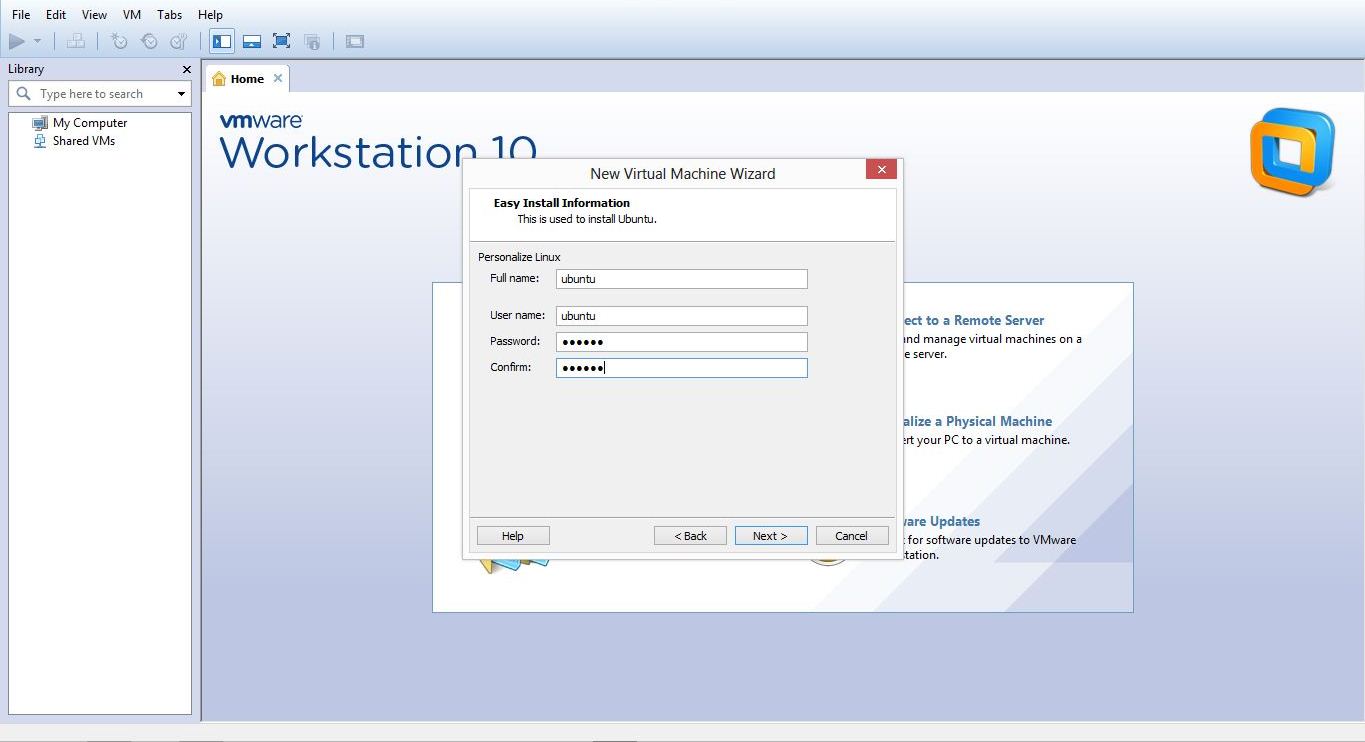This screenshot has height=742, width=1365.
Task: Click the Confirm password field
Action: 682,368
